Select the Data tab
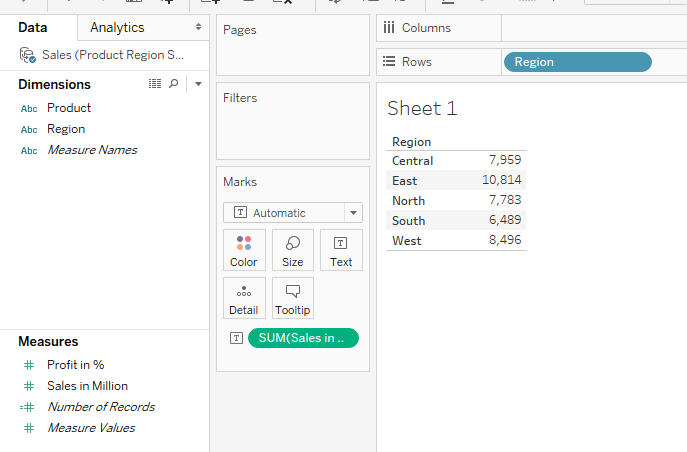The height and width of the screenshot is (452, 687). 33,28
